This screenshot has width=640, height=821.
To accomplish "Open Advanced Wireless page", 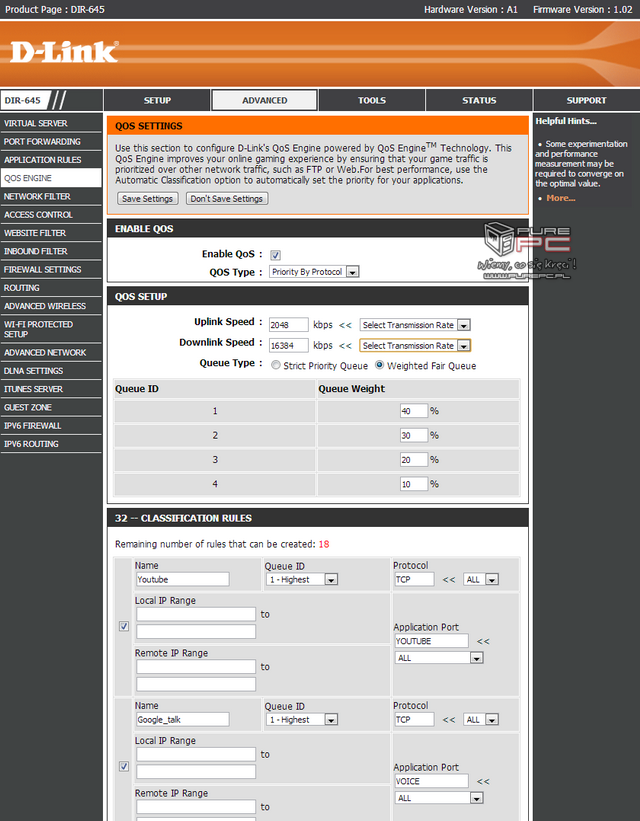I will click(51, 306).
